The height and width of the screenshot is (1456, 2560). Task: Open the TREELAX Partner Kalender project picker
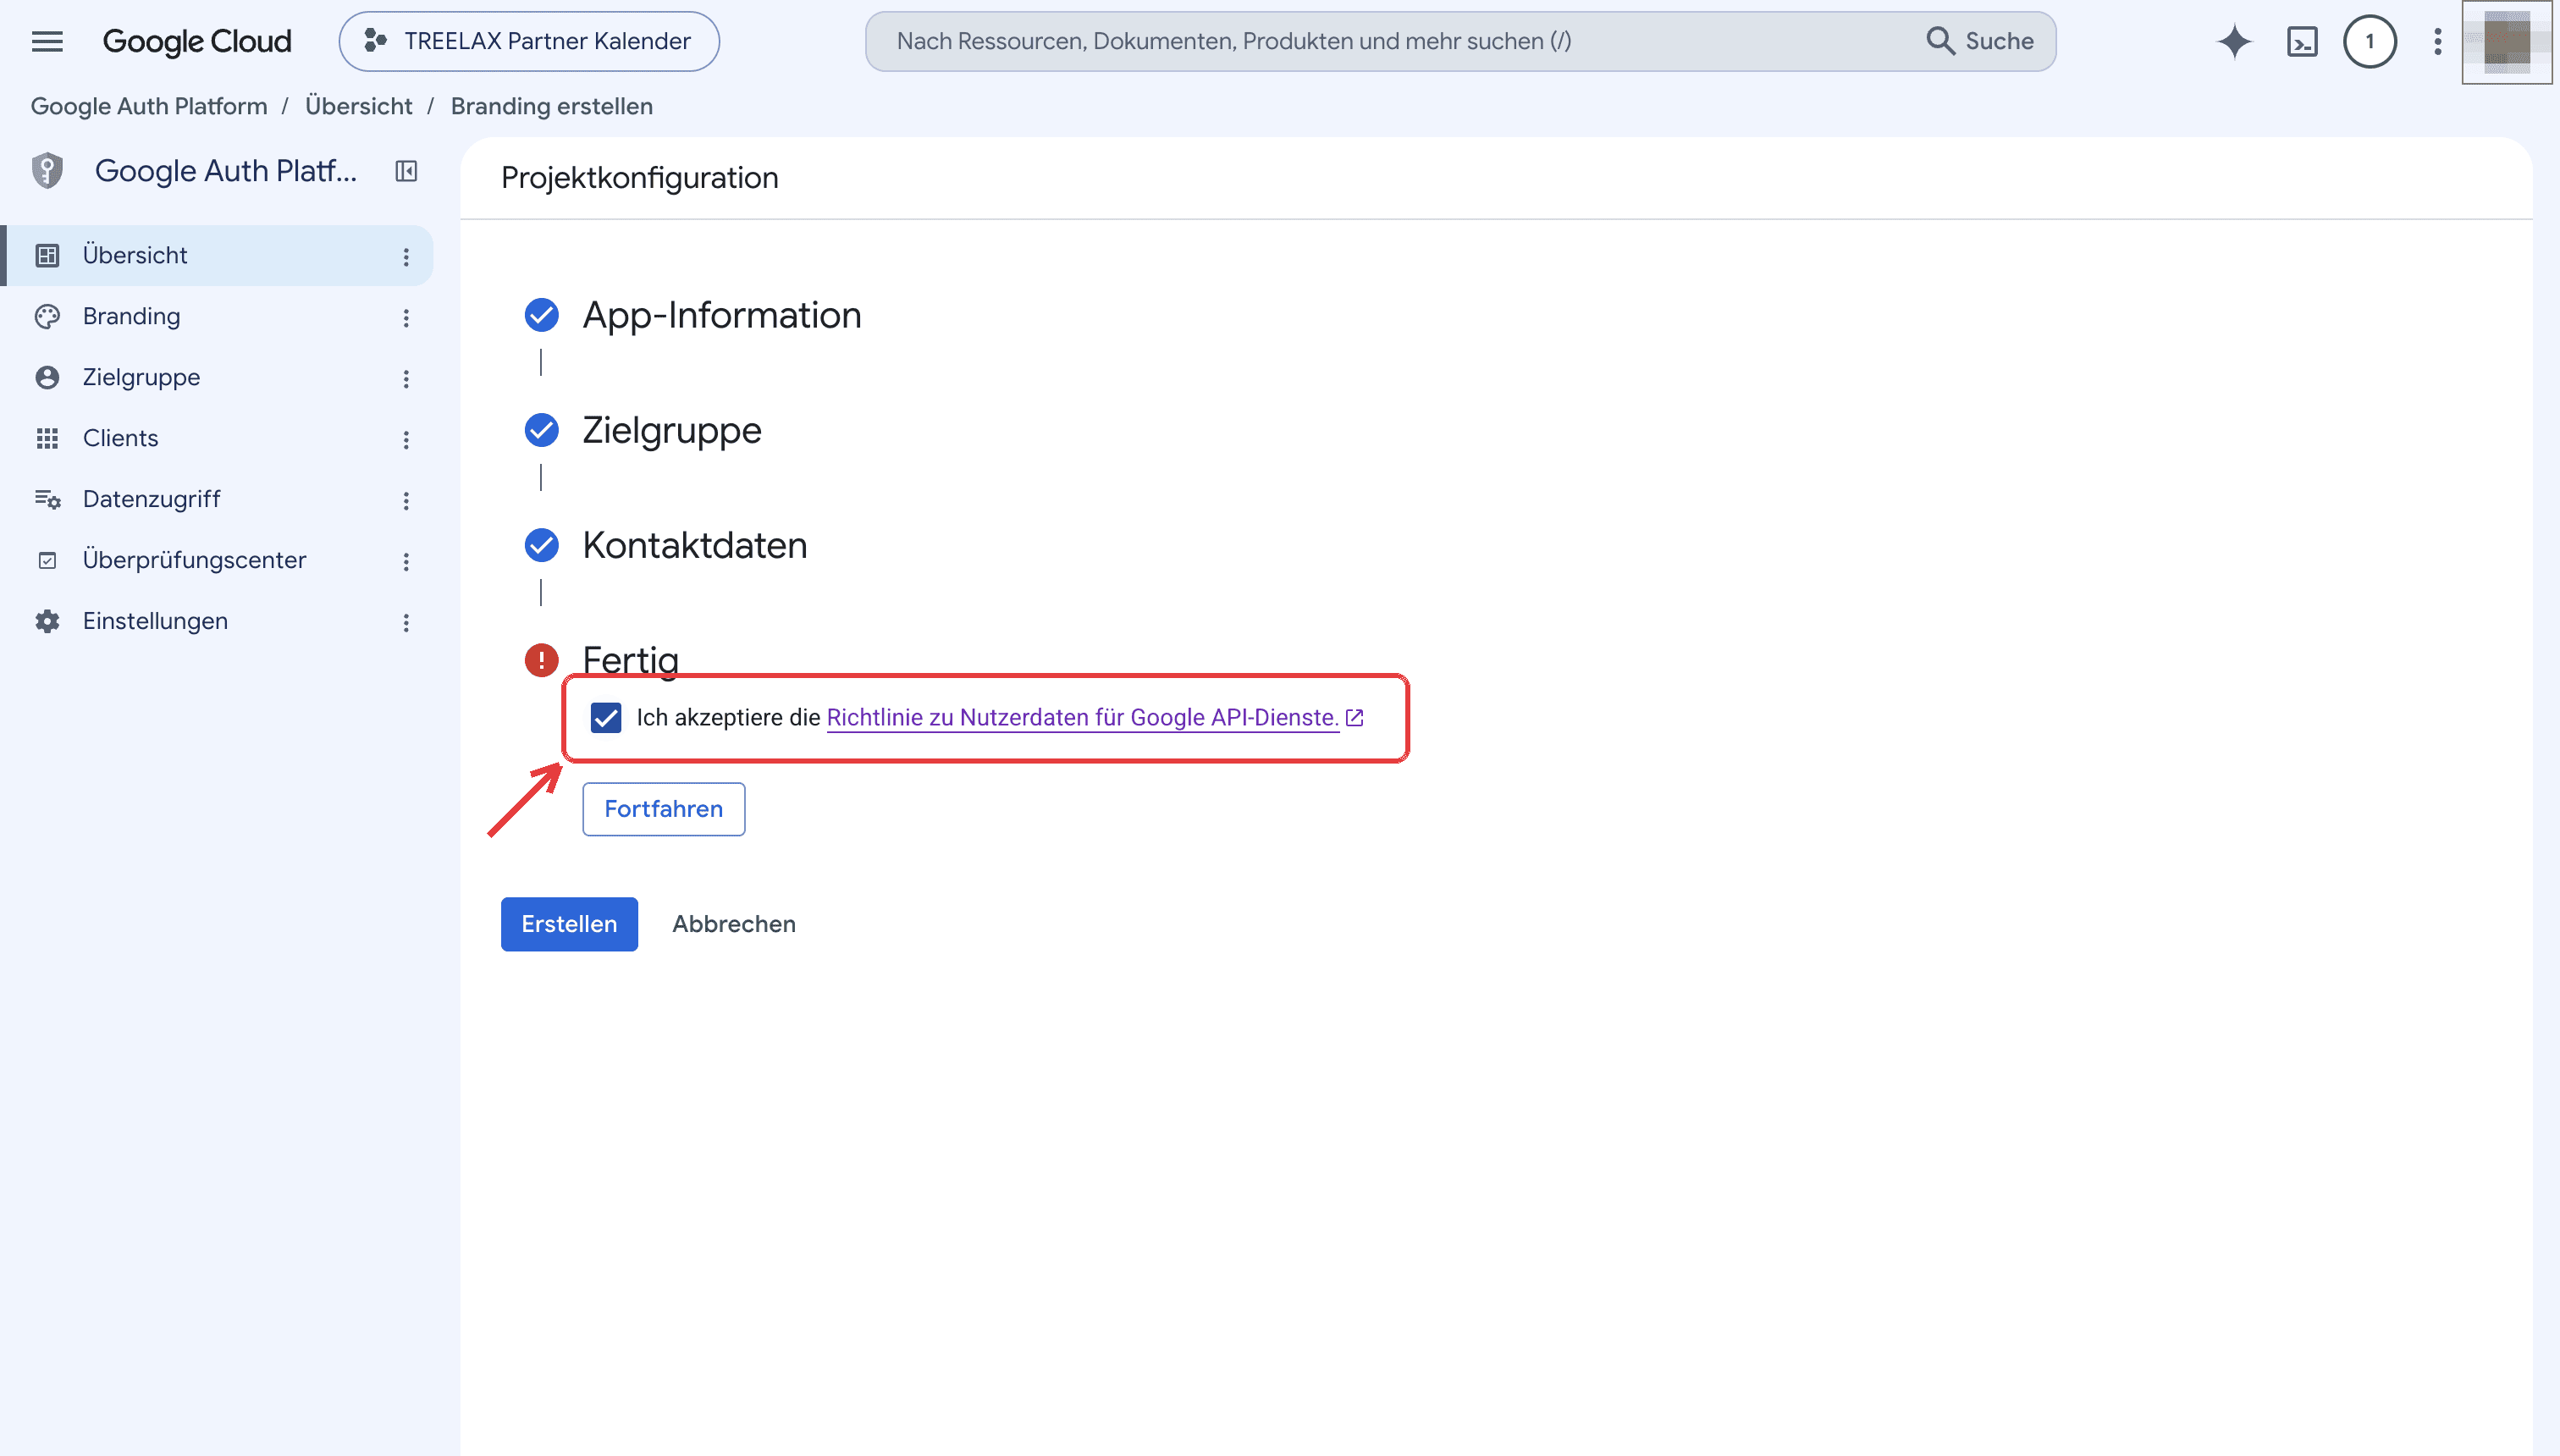(x=529, y=41)
